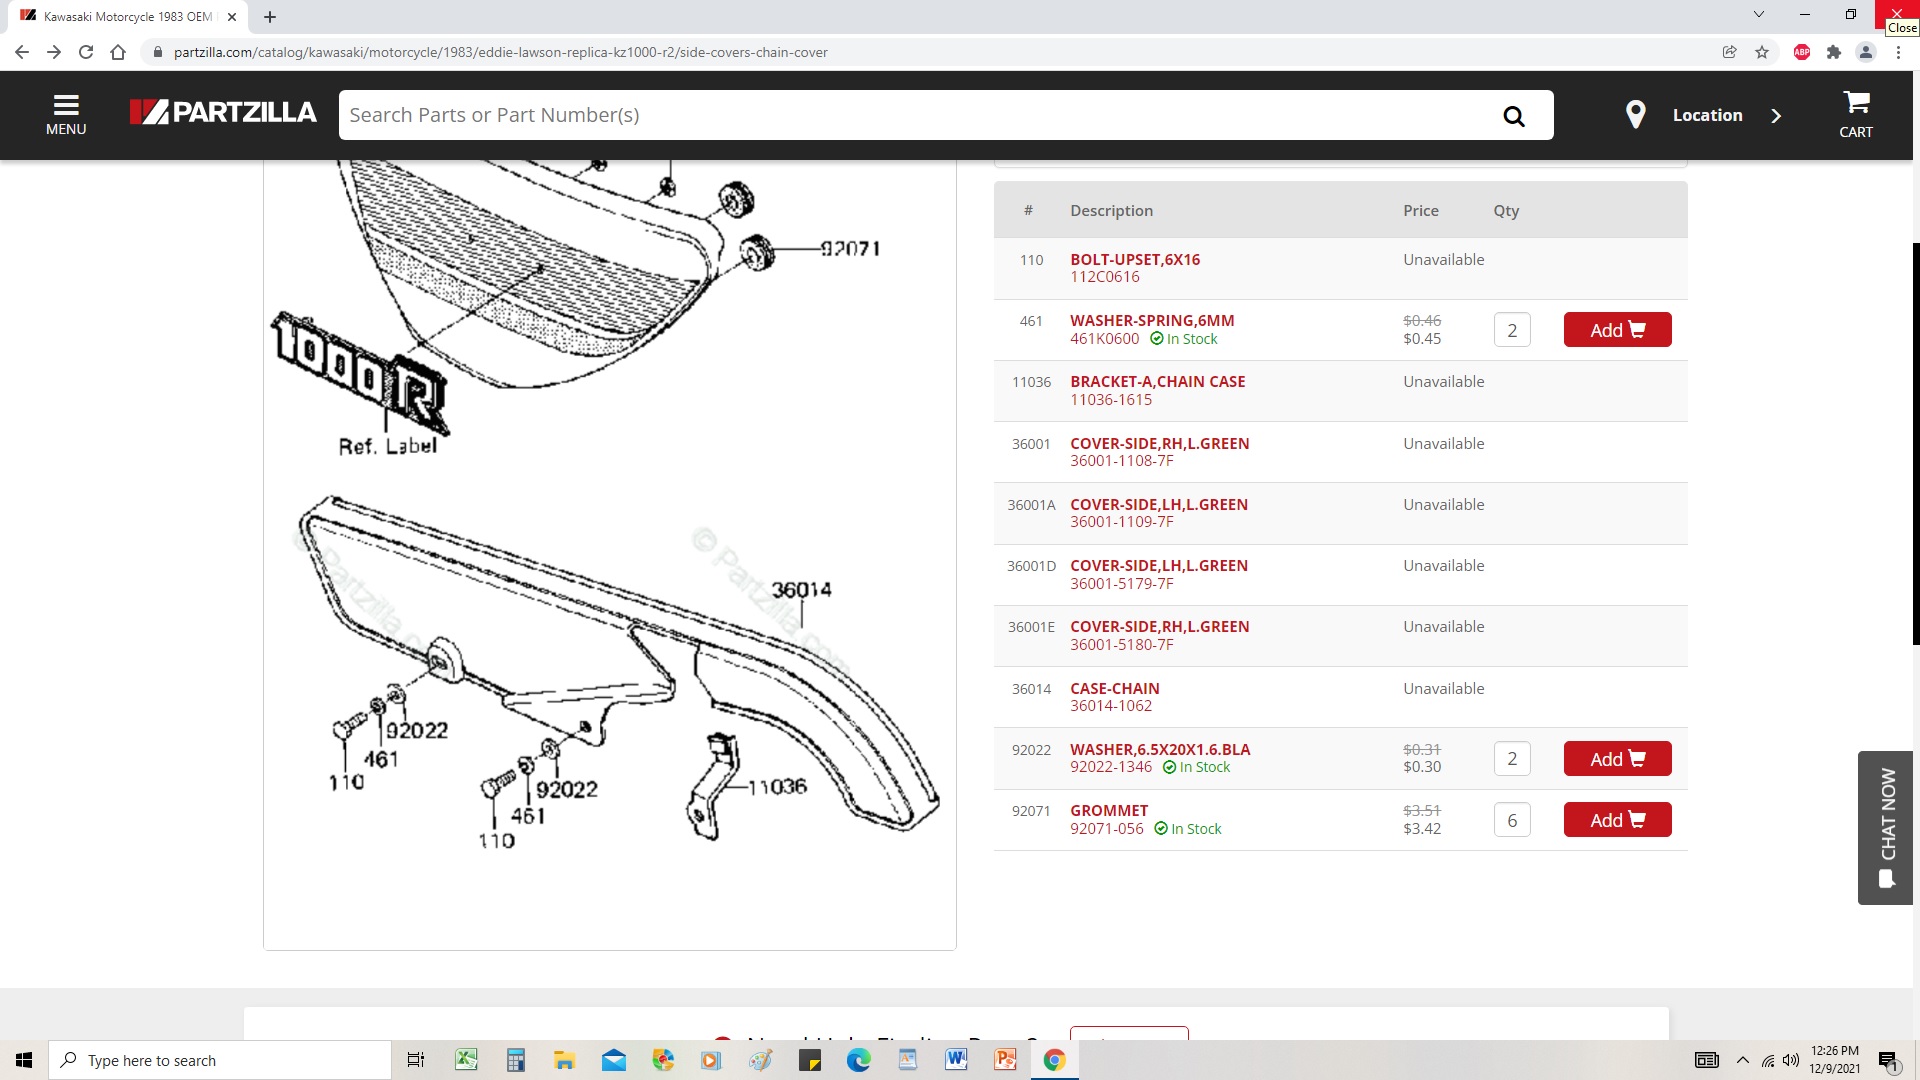Viewport: 1920px width, 1080px height.
Task: Click quantity box for GROMMET
Action: pyautogui.click(x=1512, y=820)
